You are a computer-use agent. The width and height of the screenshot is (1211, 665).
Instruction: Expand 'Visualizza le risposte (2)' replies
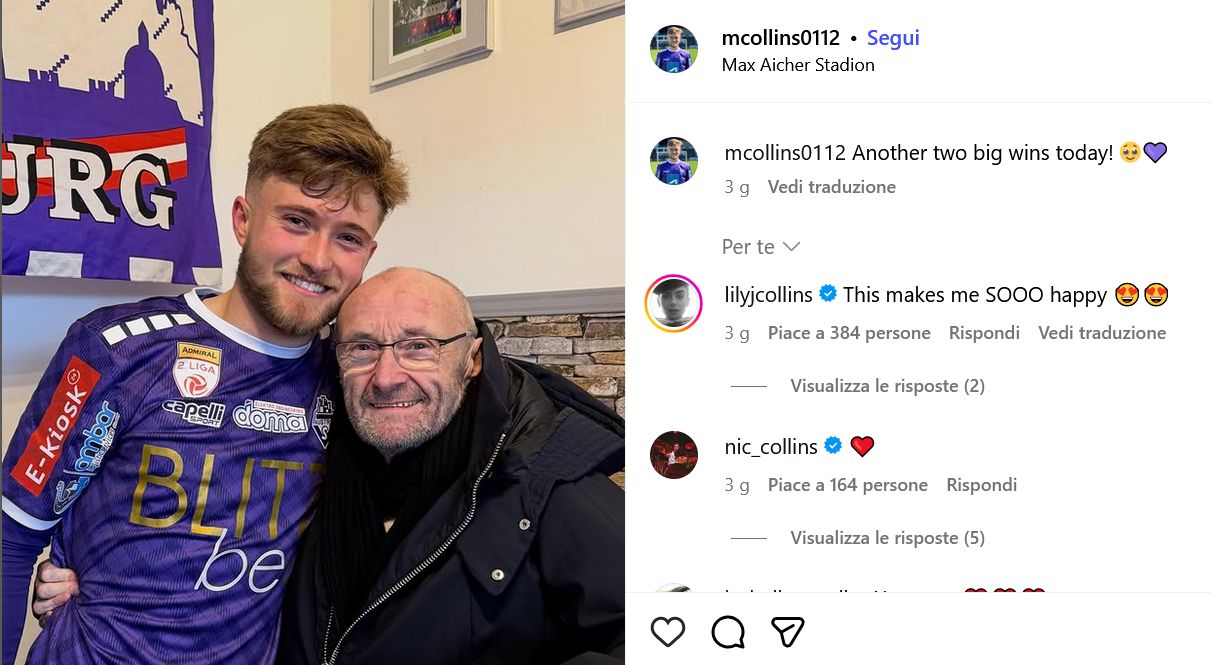[887, 386]
